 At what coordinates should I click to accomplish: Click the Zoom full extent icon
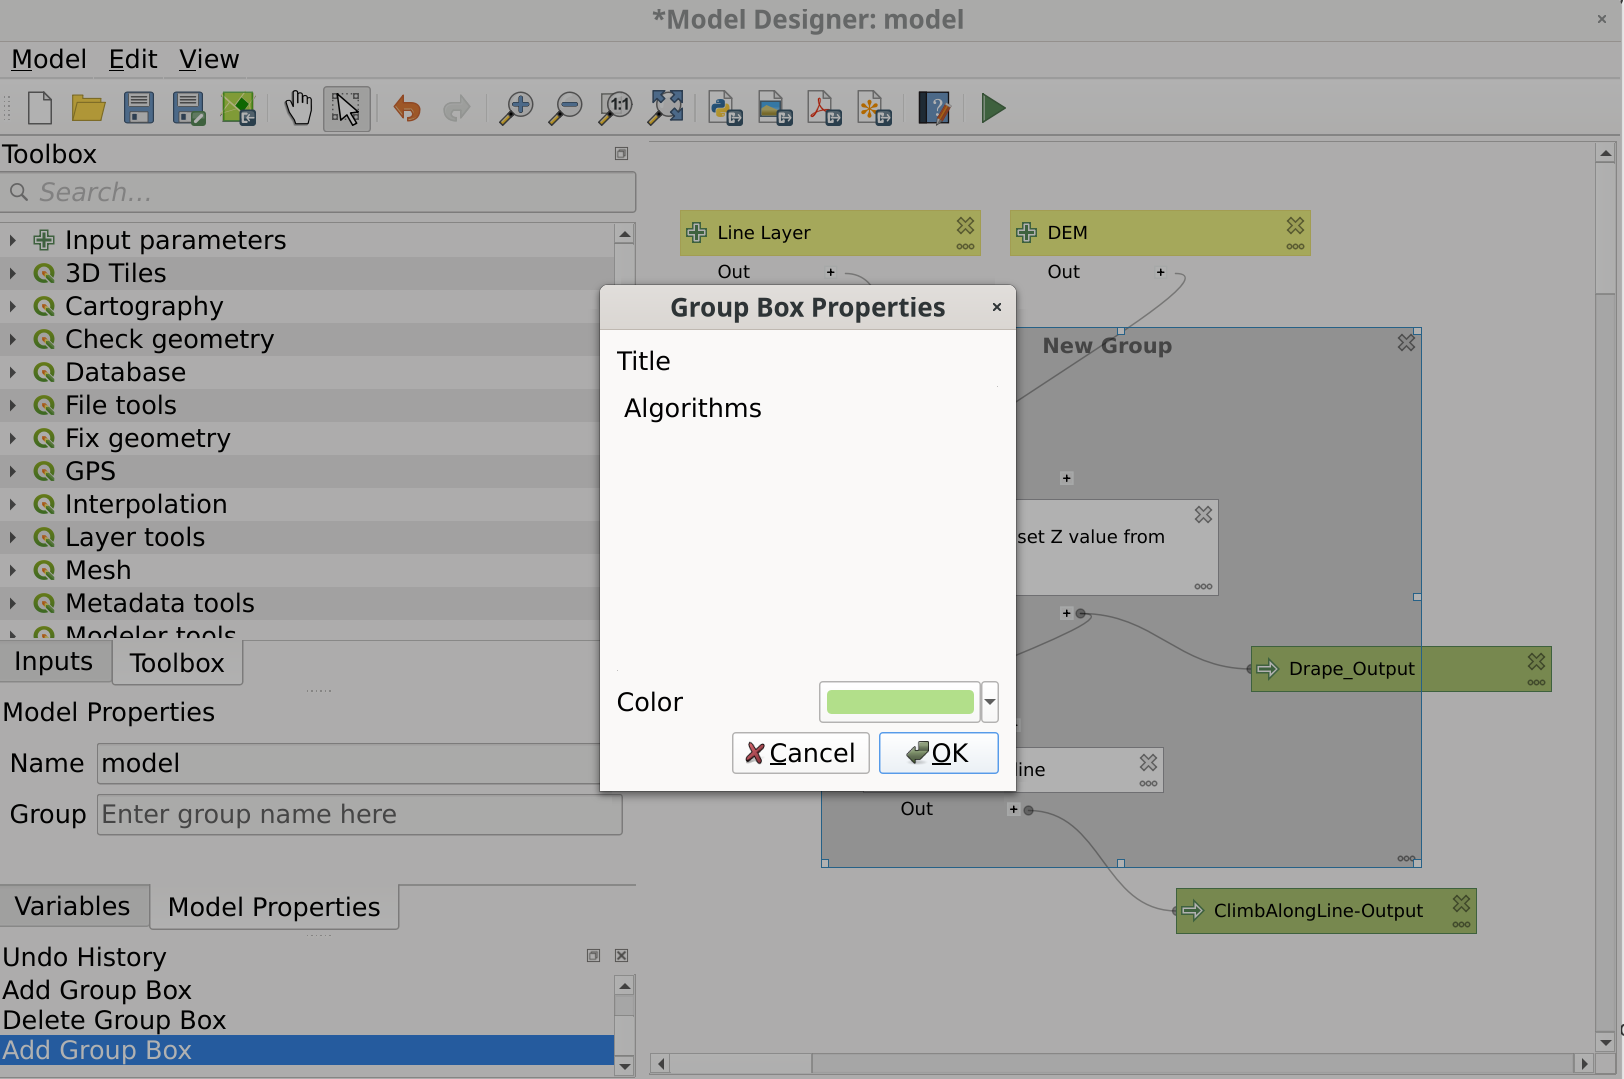[666, 108]
